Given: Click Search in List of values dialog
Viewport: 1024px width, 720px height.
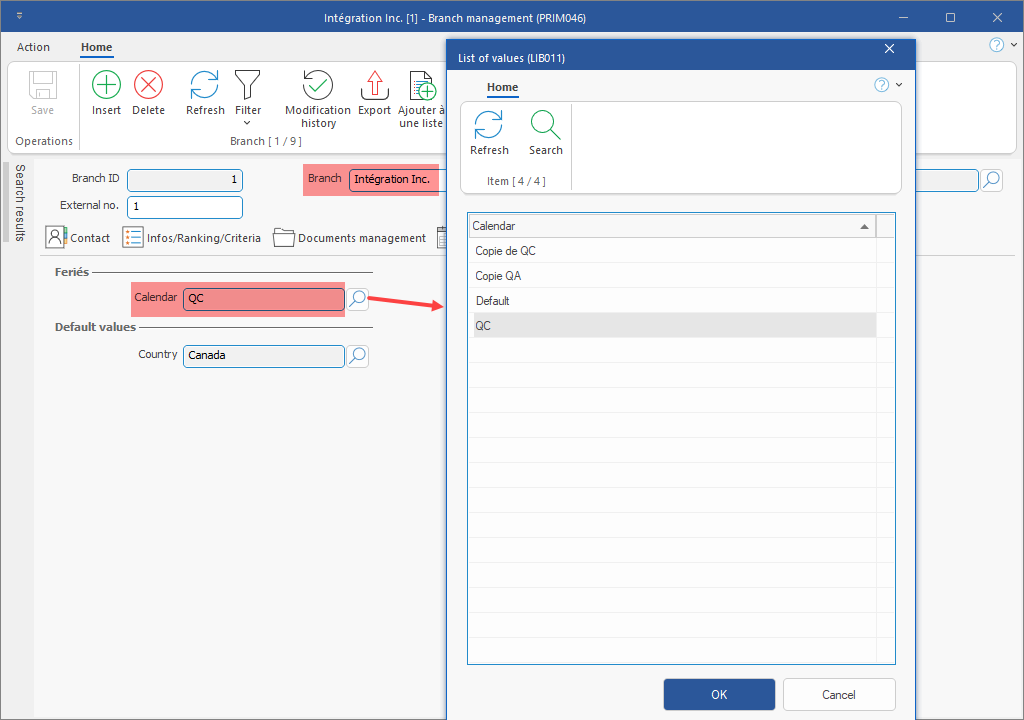Looking at the screenshot, I should tap(546, 126).
